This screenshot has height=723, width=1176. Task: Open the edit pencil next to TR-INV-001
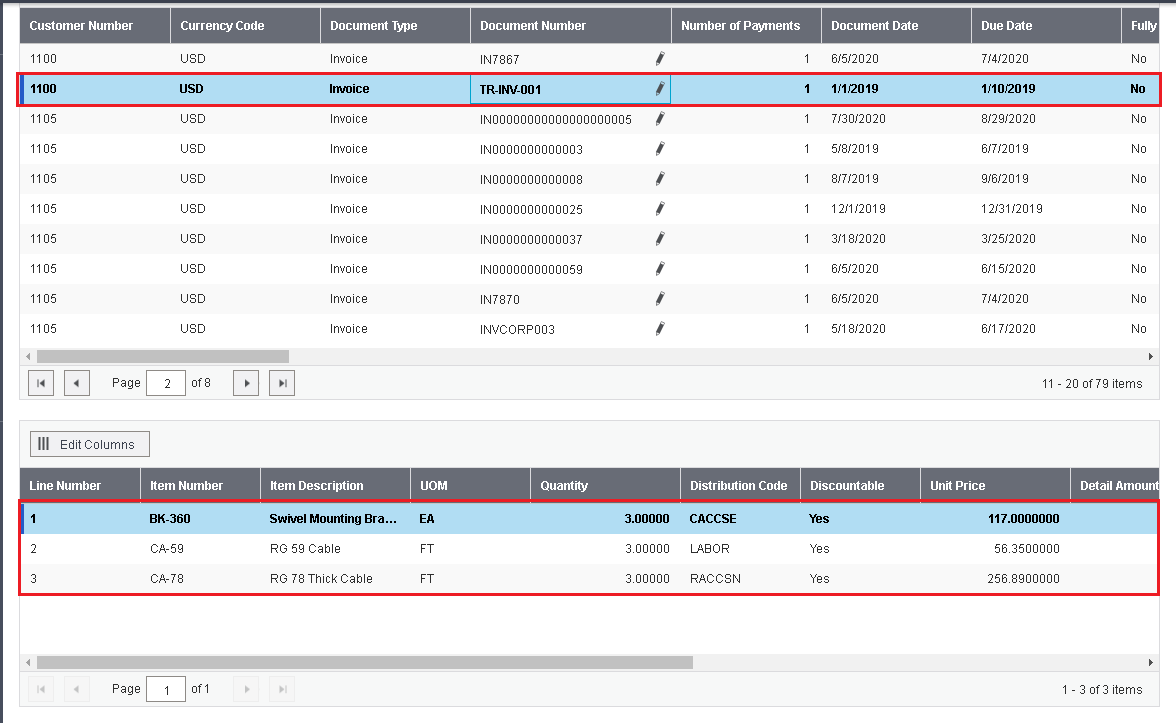click(x=660, y=88)
